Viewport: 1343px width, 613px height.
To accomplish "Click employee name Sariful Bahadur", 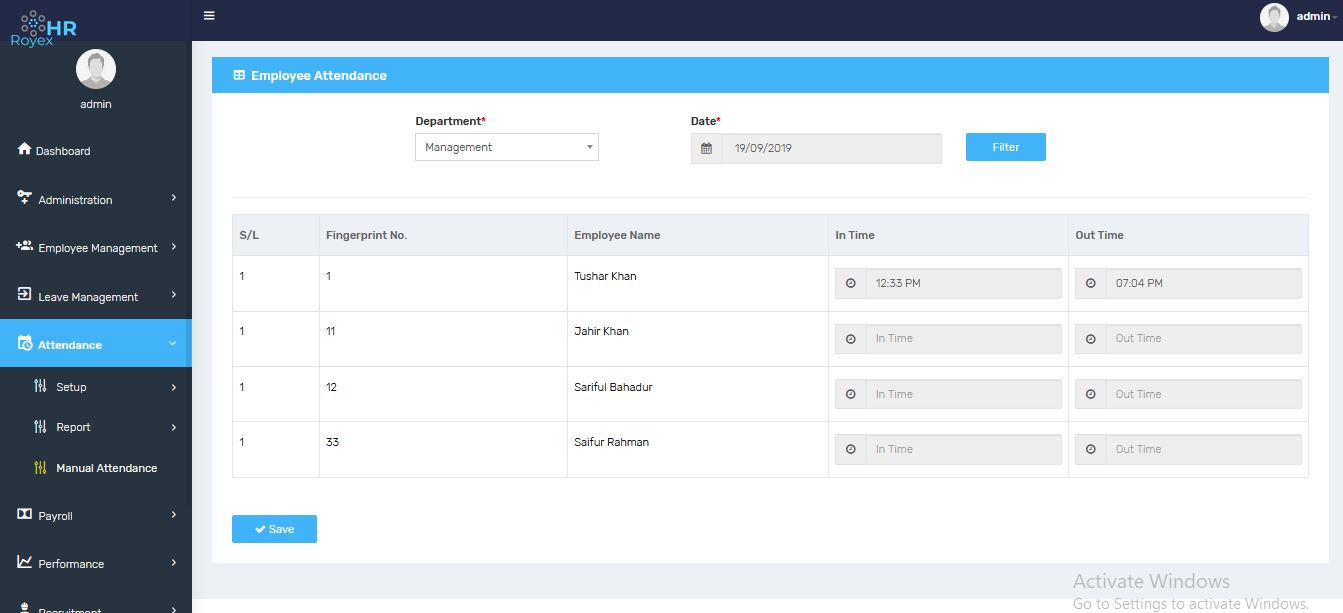I will [x=613, y=387].
